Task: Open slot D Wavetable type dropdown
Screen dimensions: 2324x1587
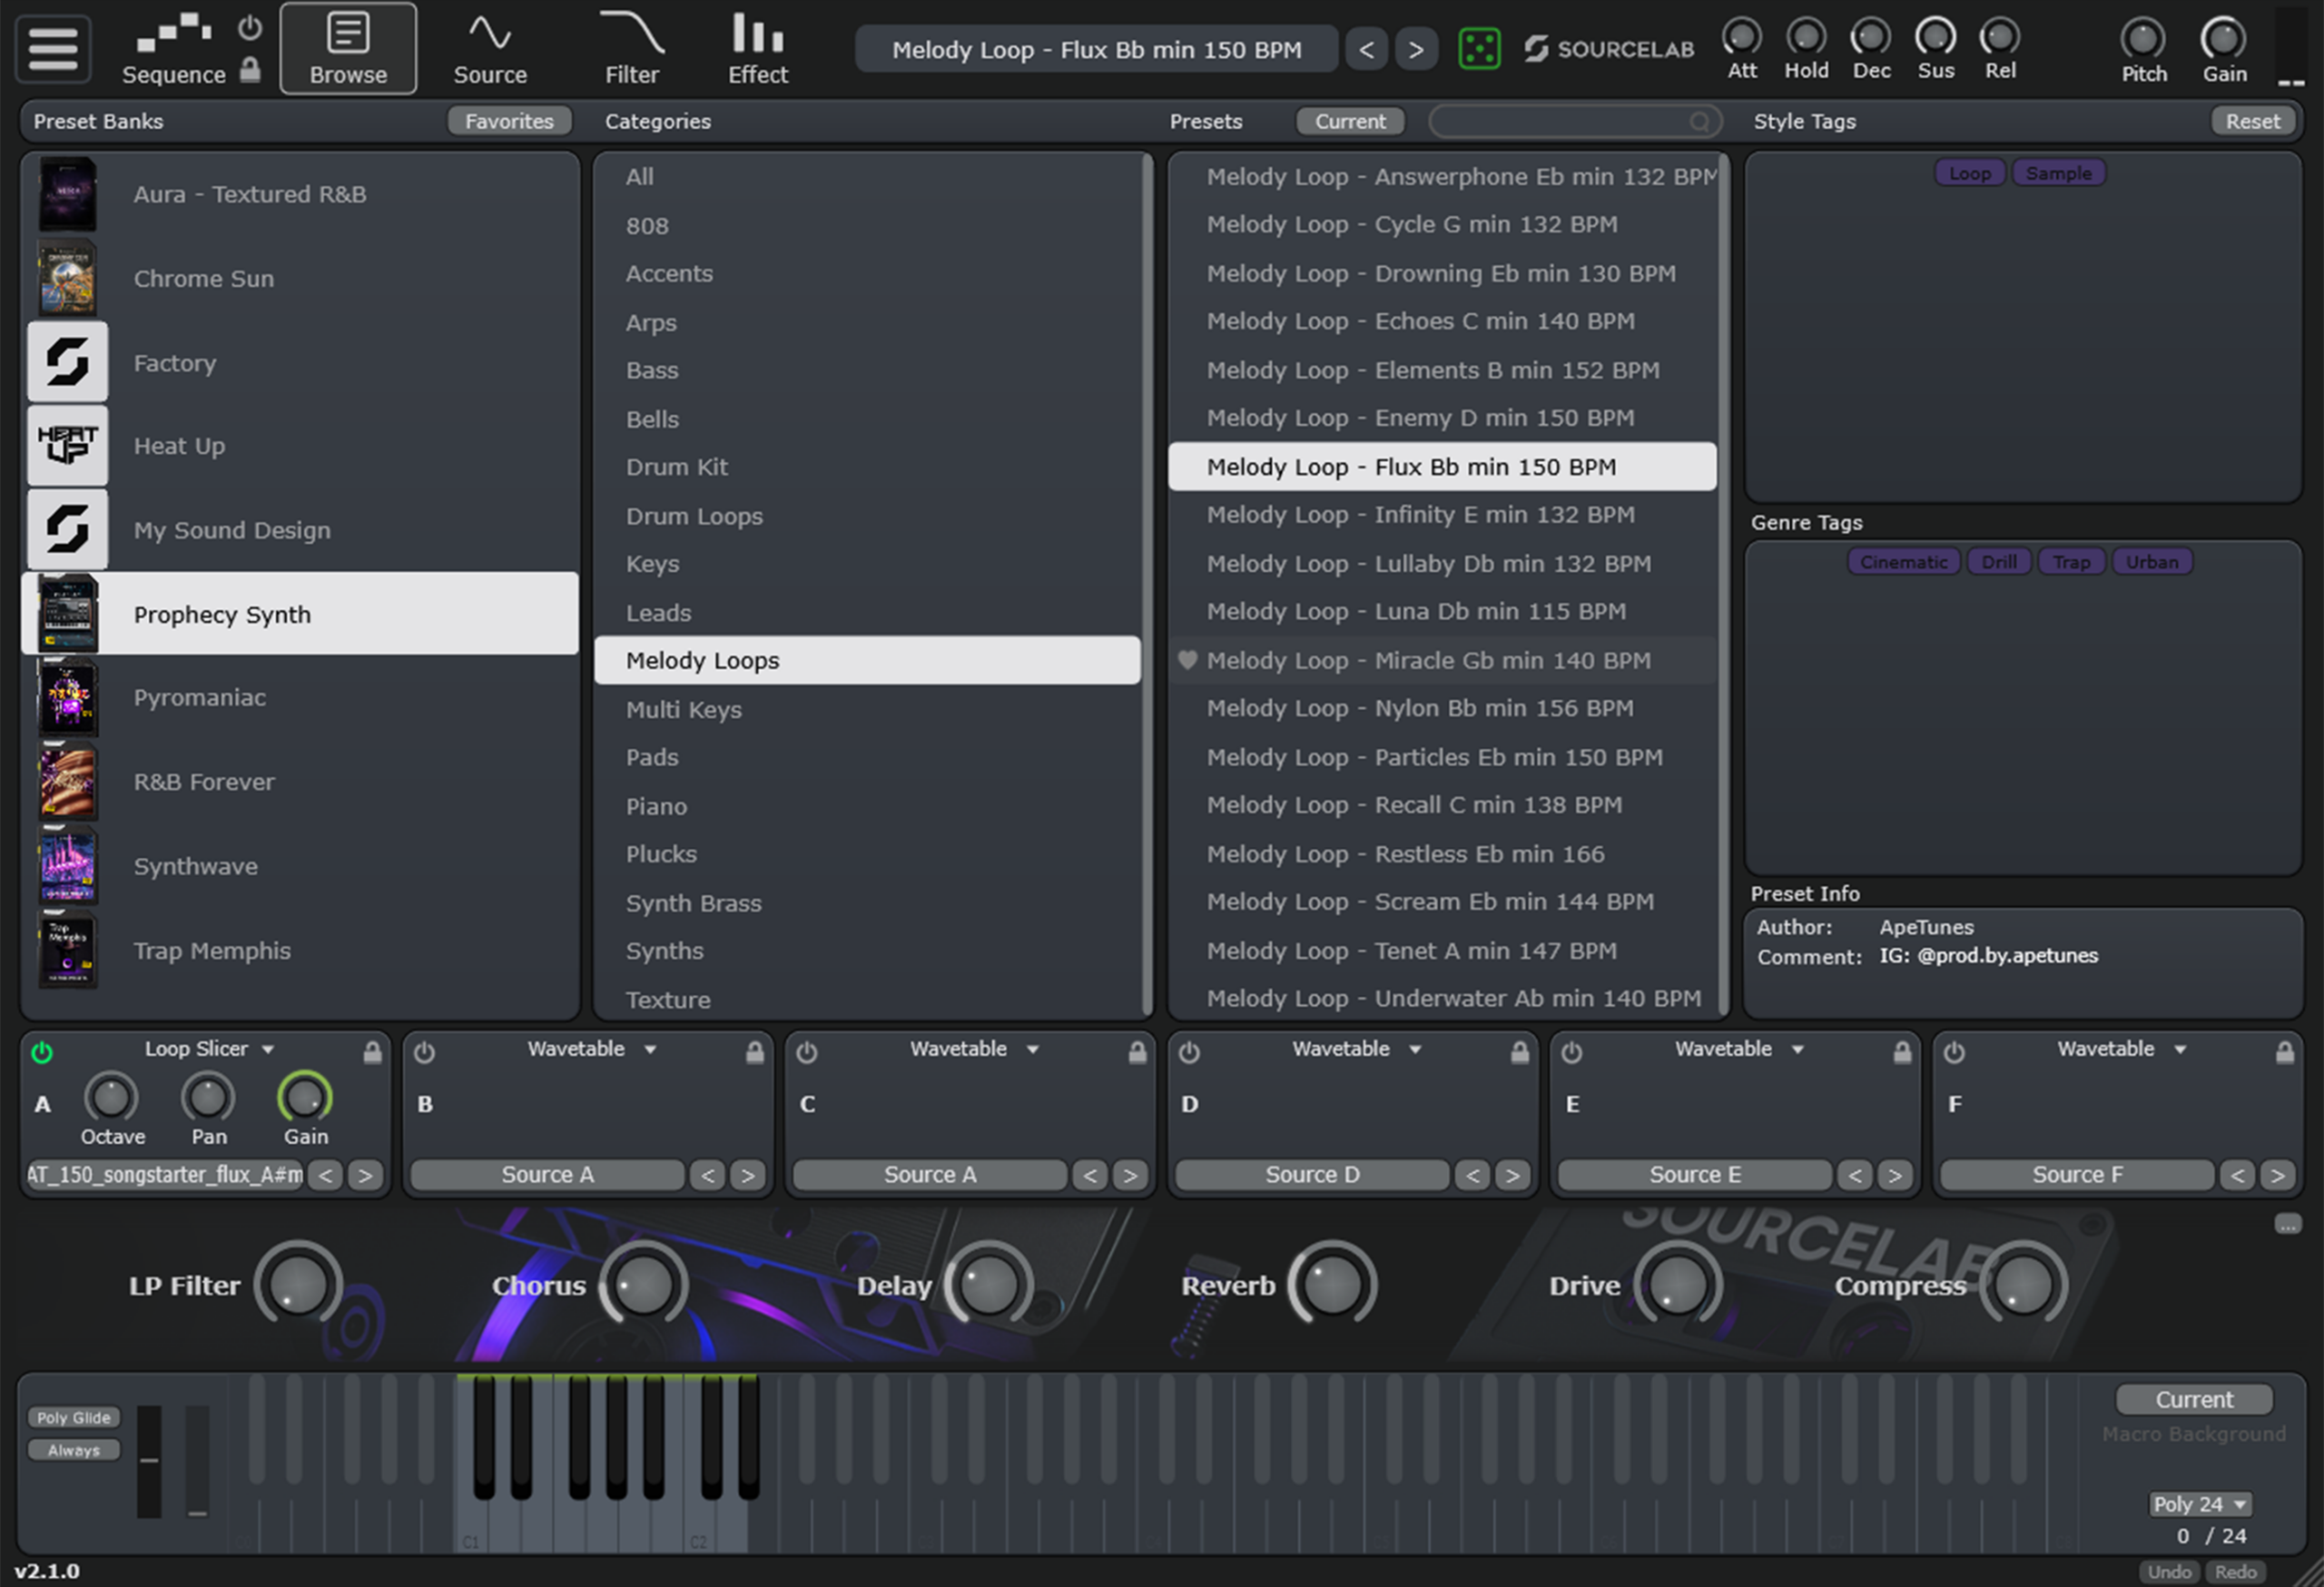Action: 1357,1049
